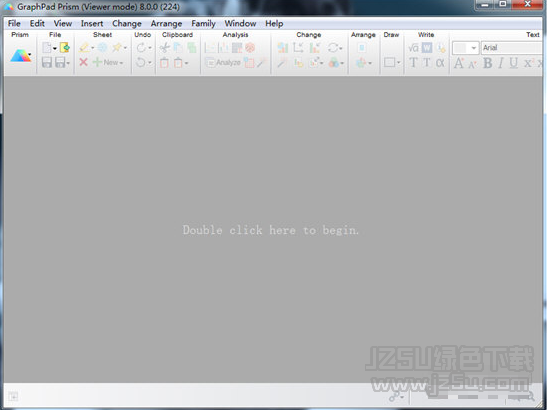This screenshot has height=410, width=547.
Task: Click the magic wand icon in Analysis group
Action: point(262,63)
